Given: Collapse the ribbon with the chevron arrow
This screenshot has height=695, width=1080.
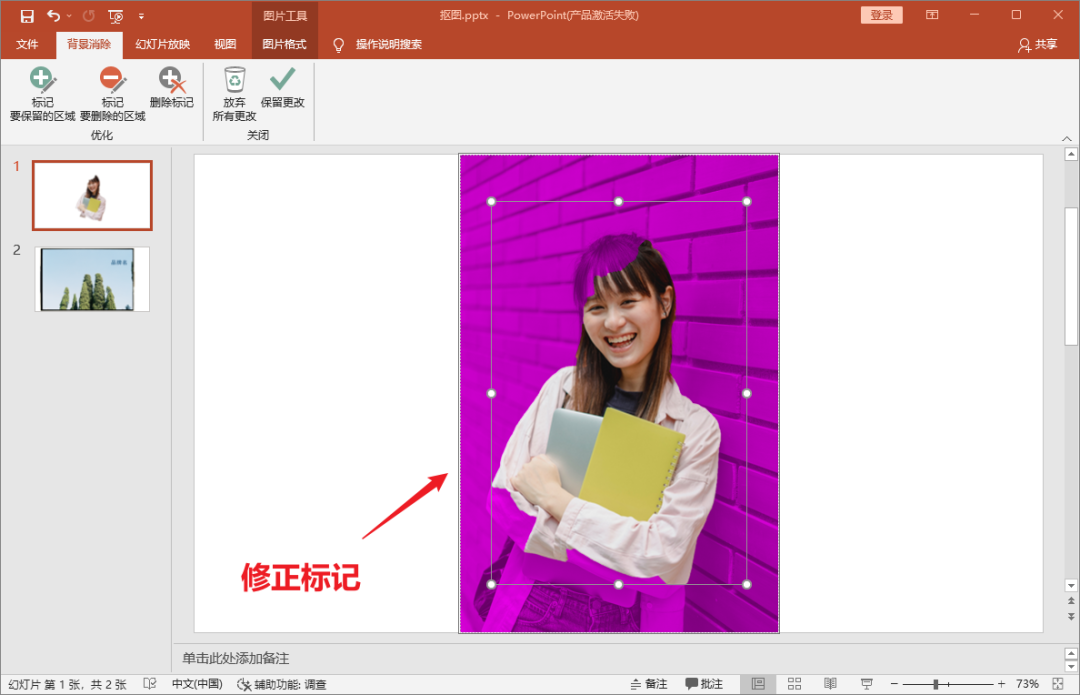Looking at the screenshot, I should pos(1066,138).
